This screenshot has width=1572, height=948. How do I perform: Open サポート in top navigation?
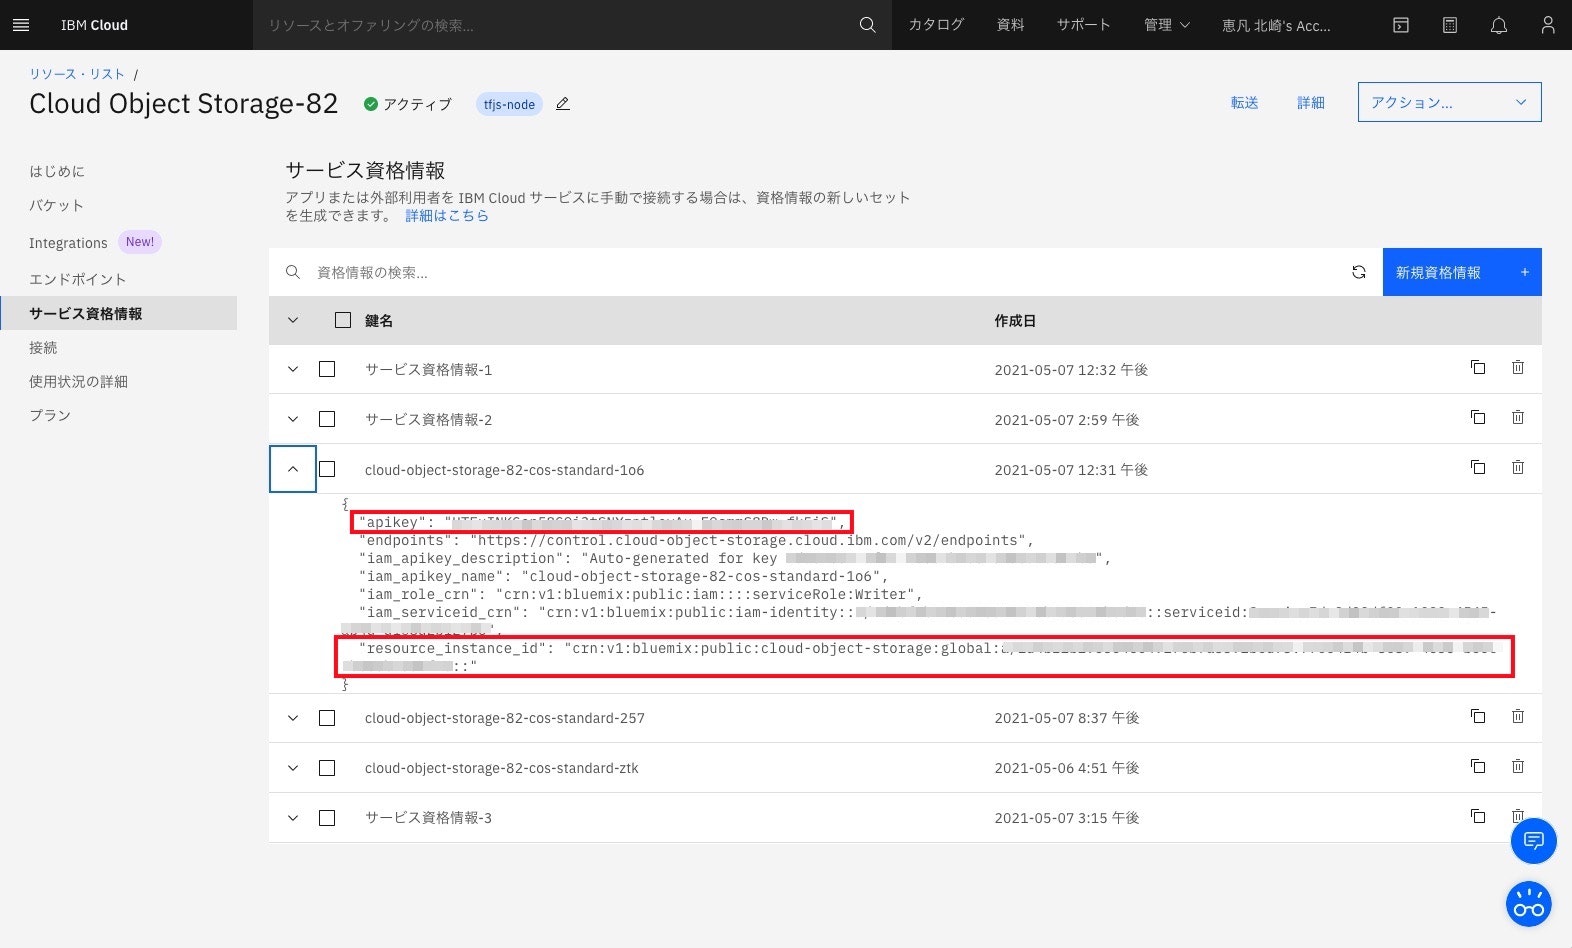[1083, 25]
